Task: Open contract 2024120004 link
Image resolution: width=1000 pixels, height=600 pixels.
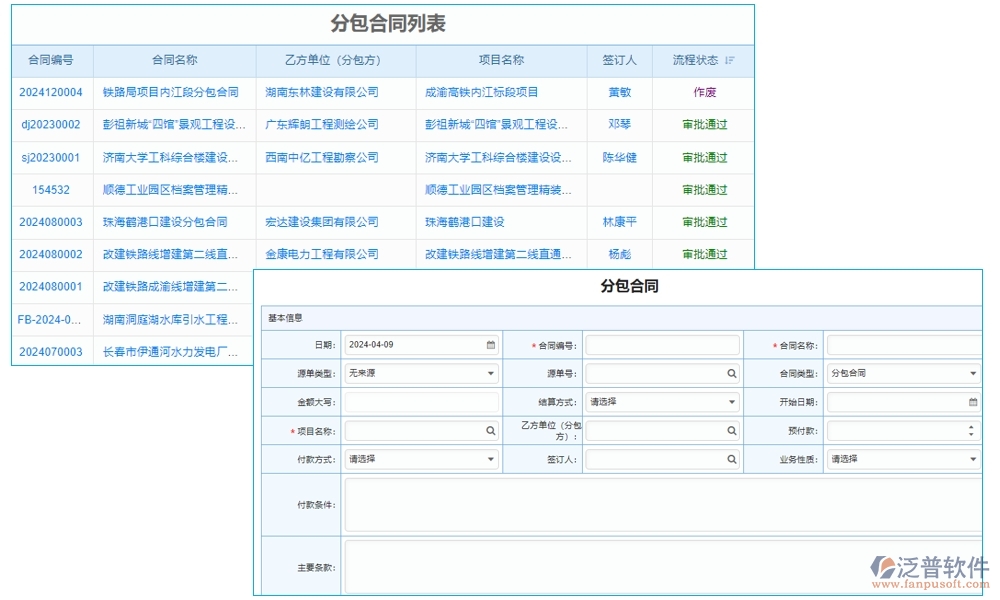Action: pos(51,92)
